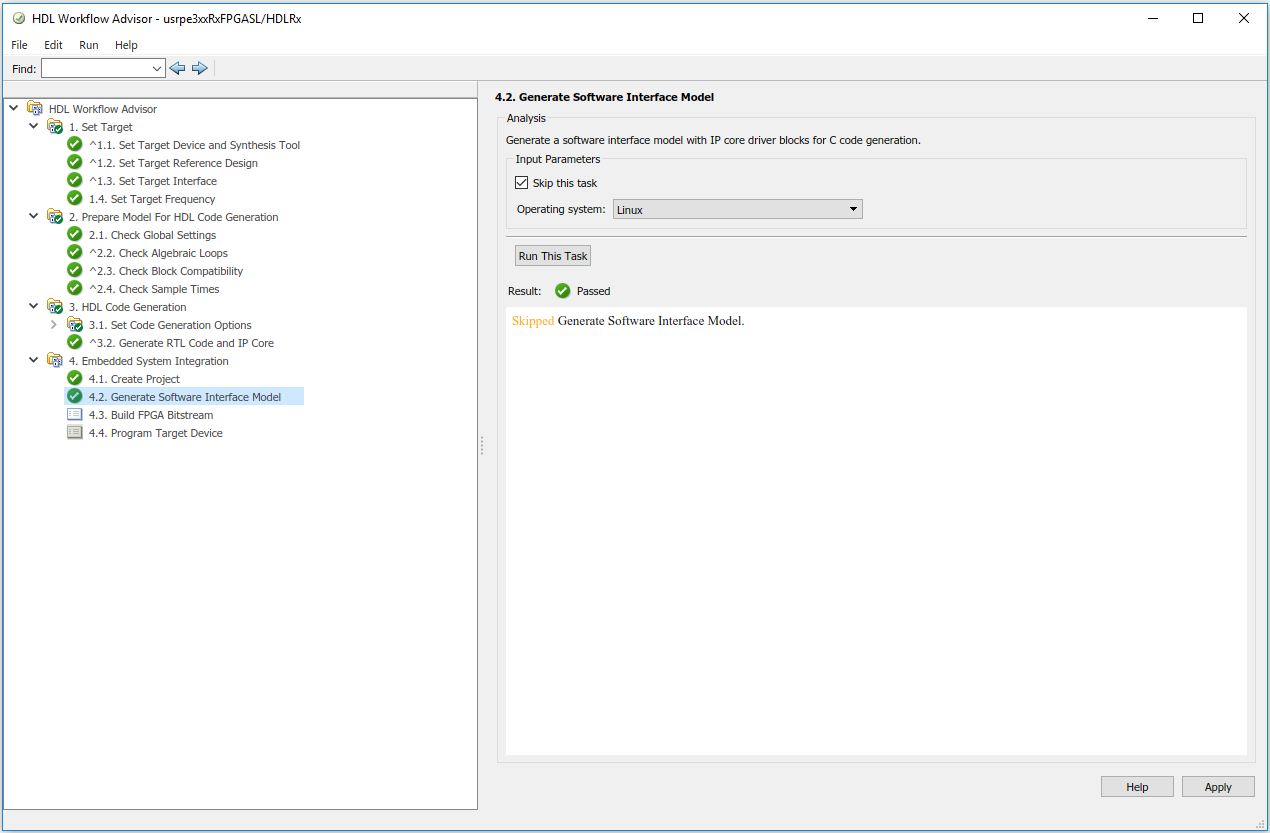Viewport: 1270px width, 833px height.
Task: Click the back arrow next to Find
Action: pos(177,68)
